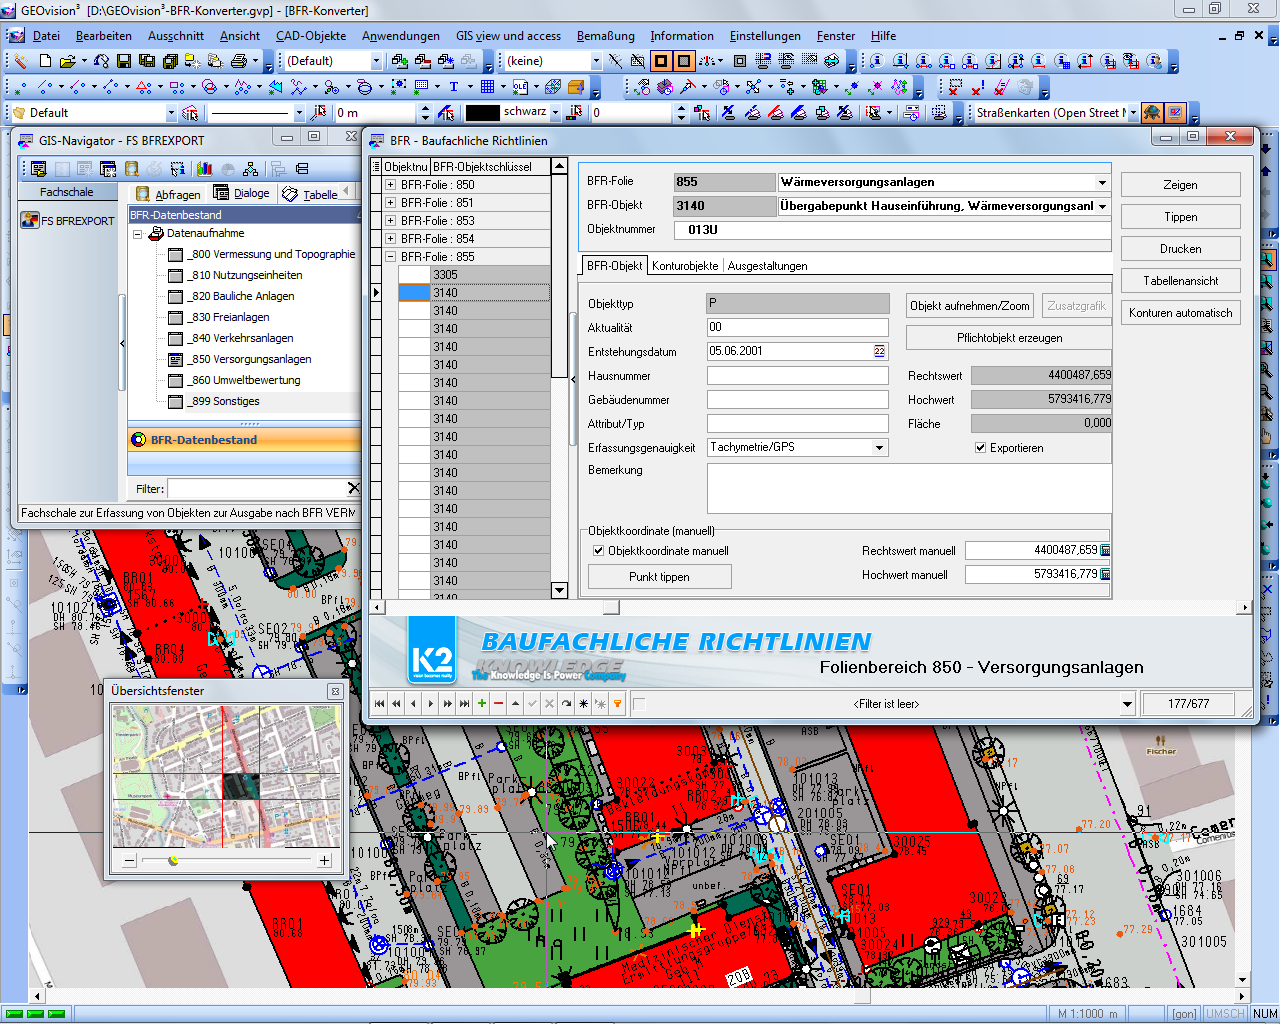This screenshot has height=1024, width=1280.
Task: Open the Erfassungsgenauigkeit Tachymetrie/GPS dropdown
Action: point(880,448)
